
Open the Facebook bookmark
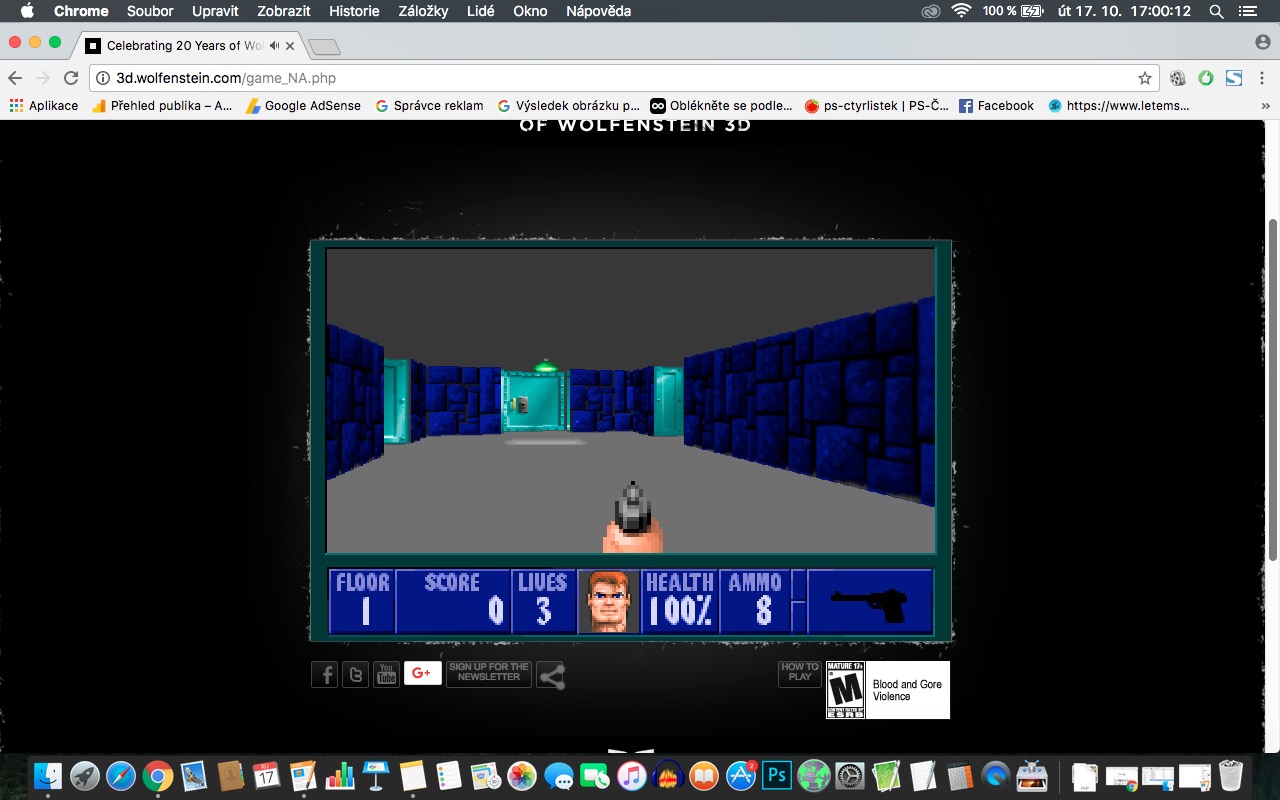(x=996, y=106)
